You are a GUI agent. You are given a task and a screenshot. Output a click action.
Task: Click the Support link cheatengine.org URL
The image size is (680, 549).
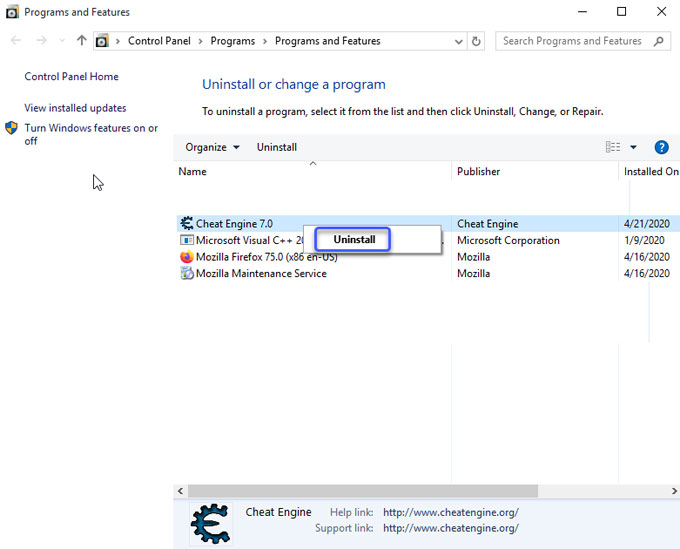coord(451,528)
